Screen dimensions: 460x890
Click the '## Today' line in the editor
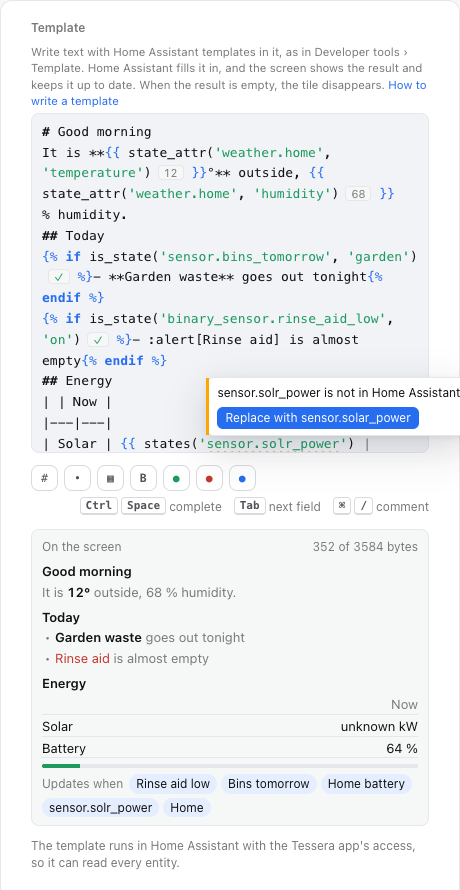coord(73,235)
